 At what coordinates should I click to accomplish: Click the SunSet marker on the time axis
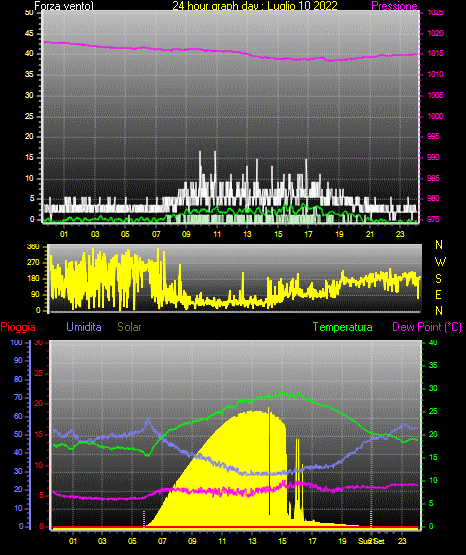pyautogui.click(x=371, y=541)
